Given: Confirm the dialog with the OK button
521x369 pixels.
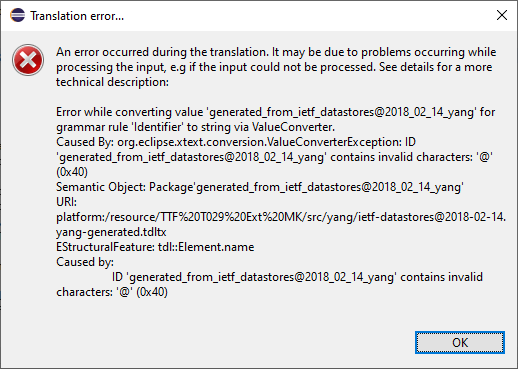Looking at the screenshot, I should pyautogui.click(x=460, y=342).
